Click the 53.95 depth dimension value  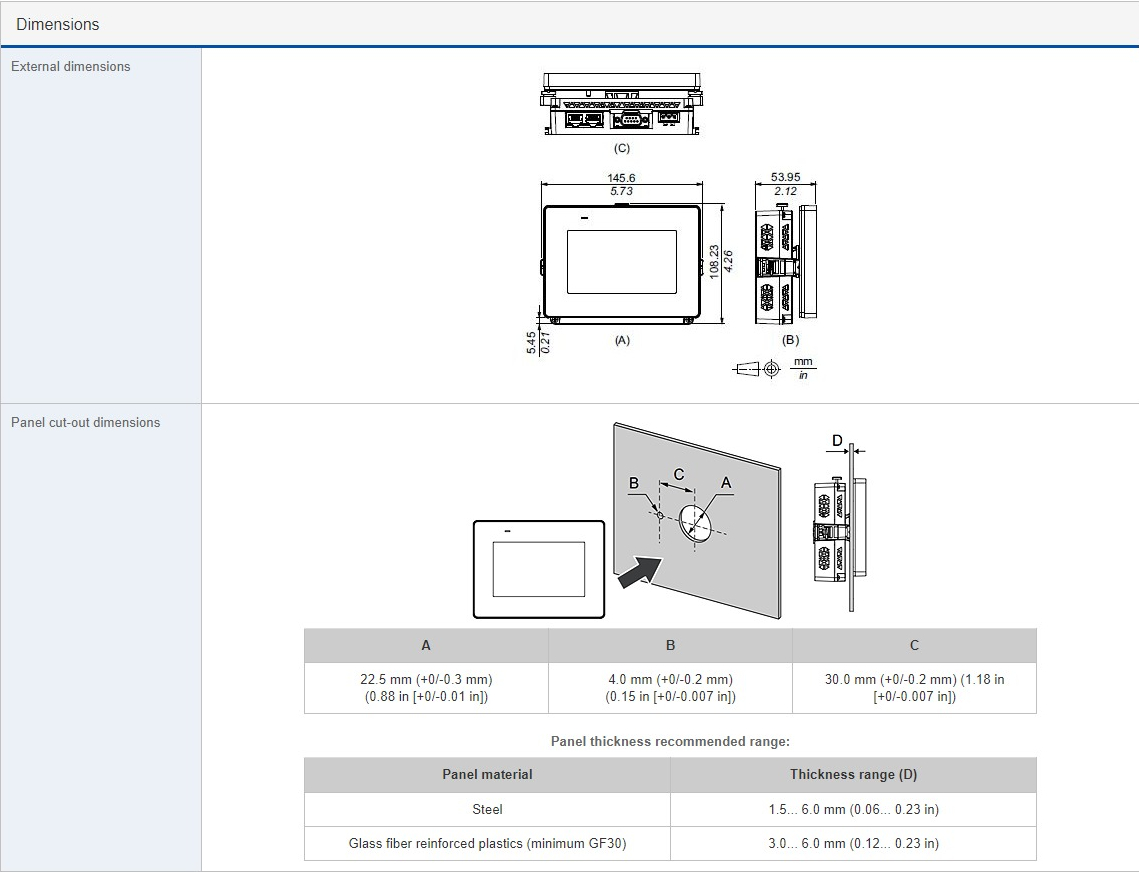[x=785, y=178]
